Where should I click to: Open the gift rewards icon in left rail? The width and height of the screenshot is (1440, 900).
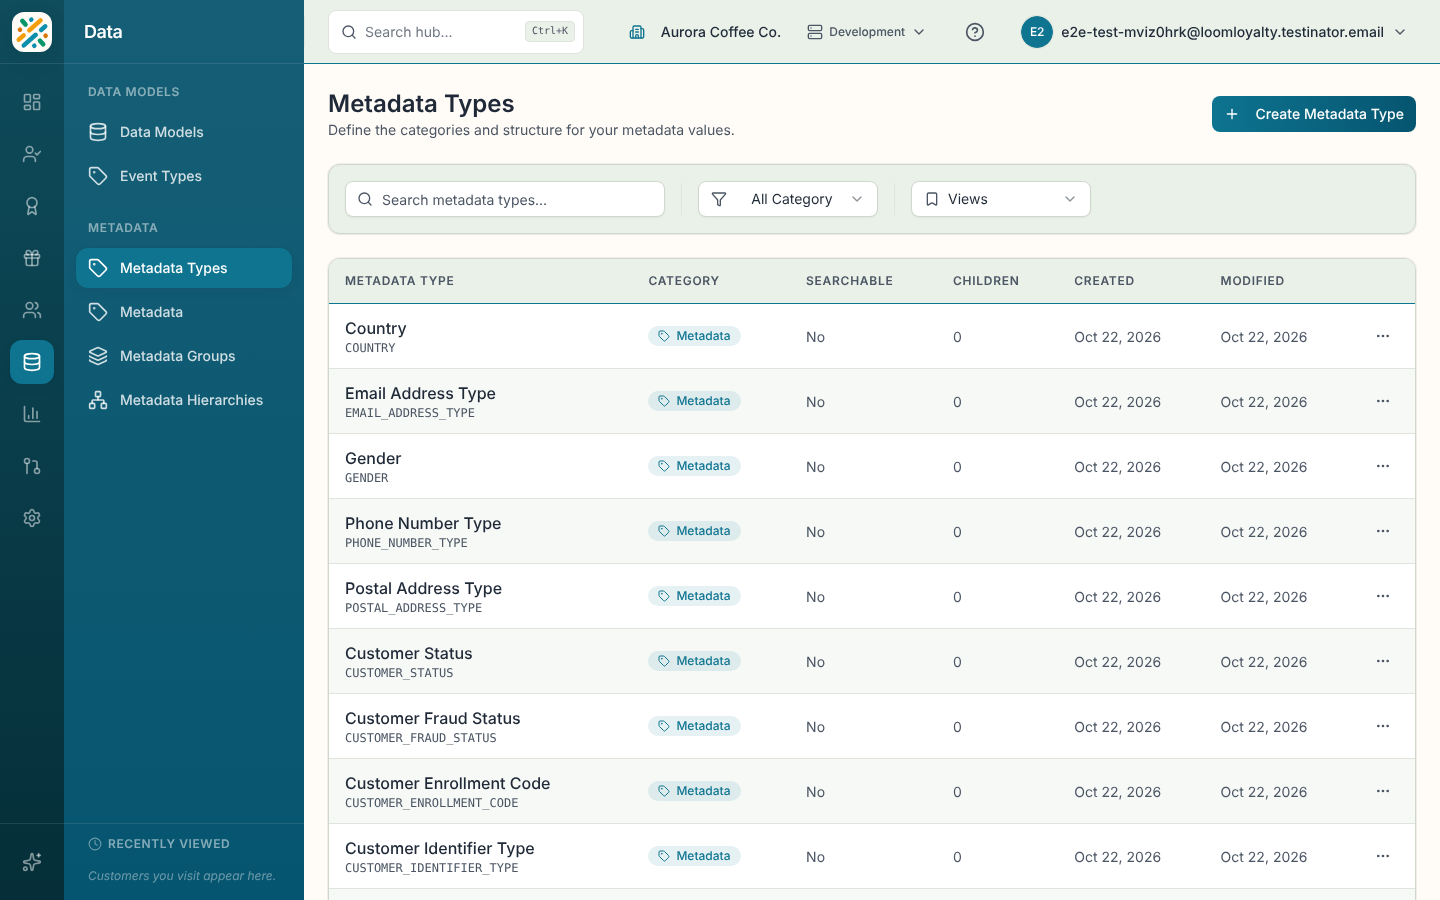[x=32, y=258]
